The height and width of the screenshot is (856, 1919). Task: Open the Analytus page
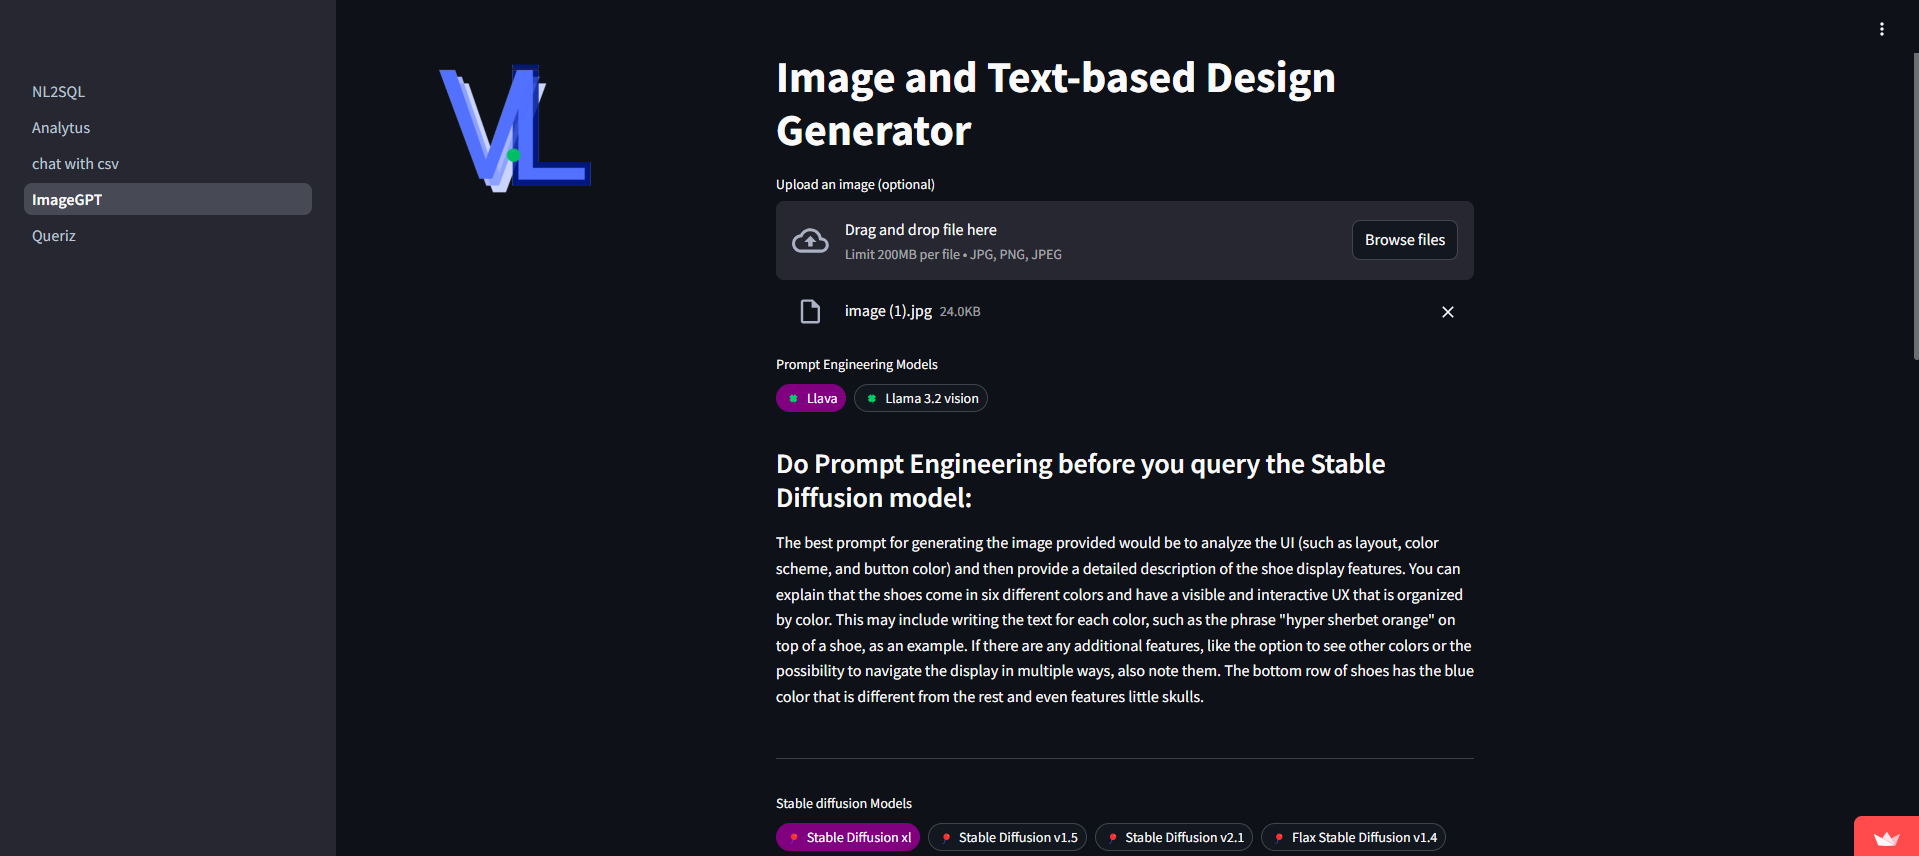tap(168, 127)
